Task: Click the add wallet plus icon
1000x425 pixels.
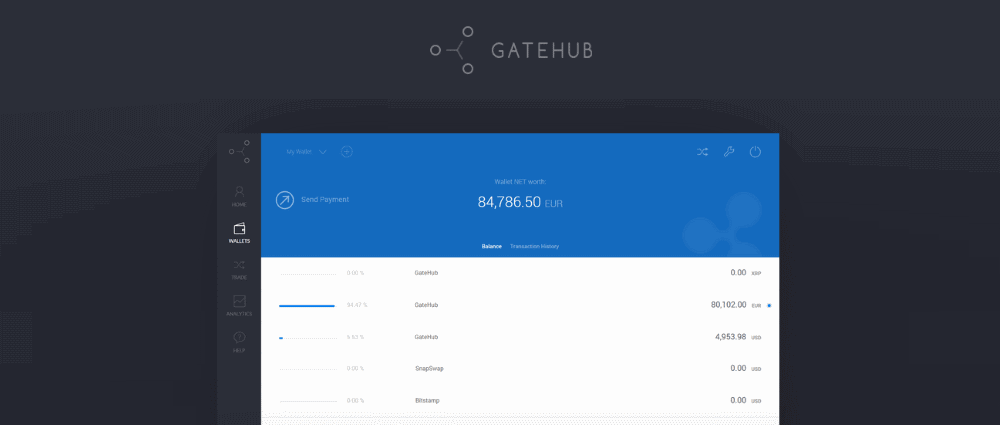Action: coord(346,152)
